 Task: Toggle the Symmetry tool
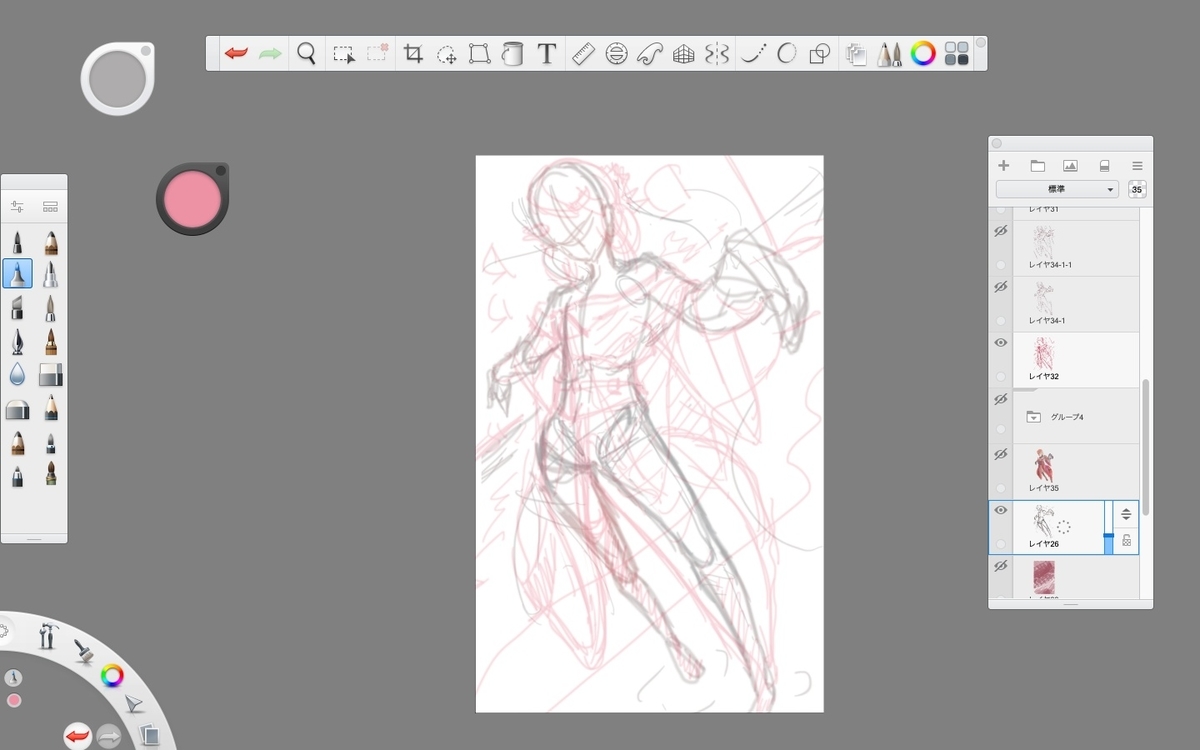716,54
